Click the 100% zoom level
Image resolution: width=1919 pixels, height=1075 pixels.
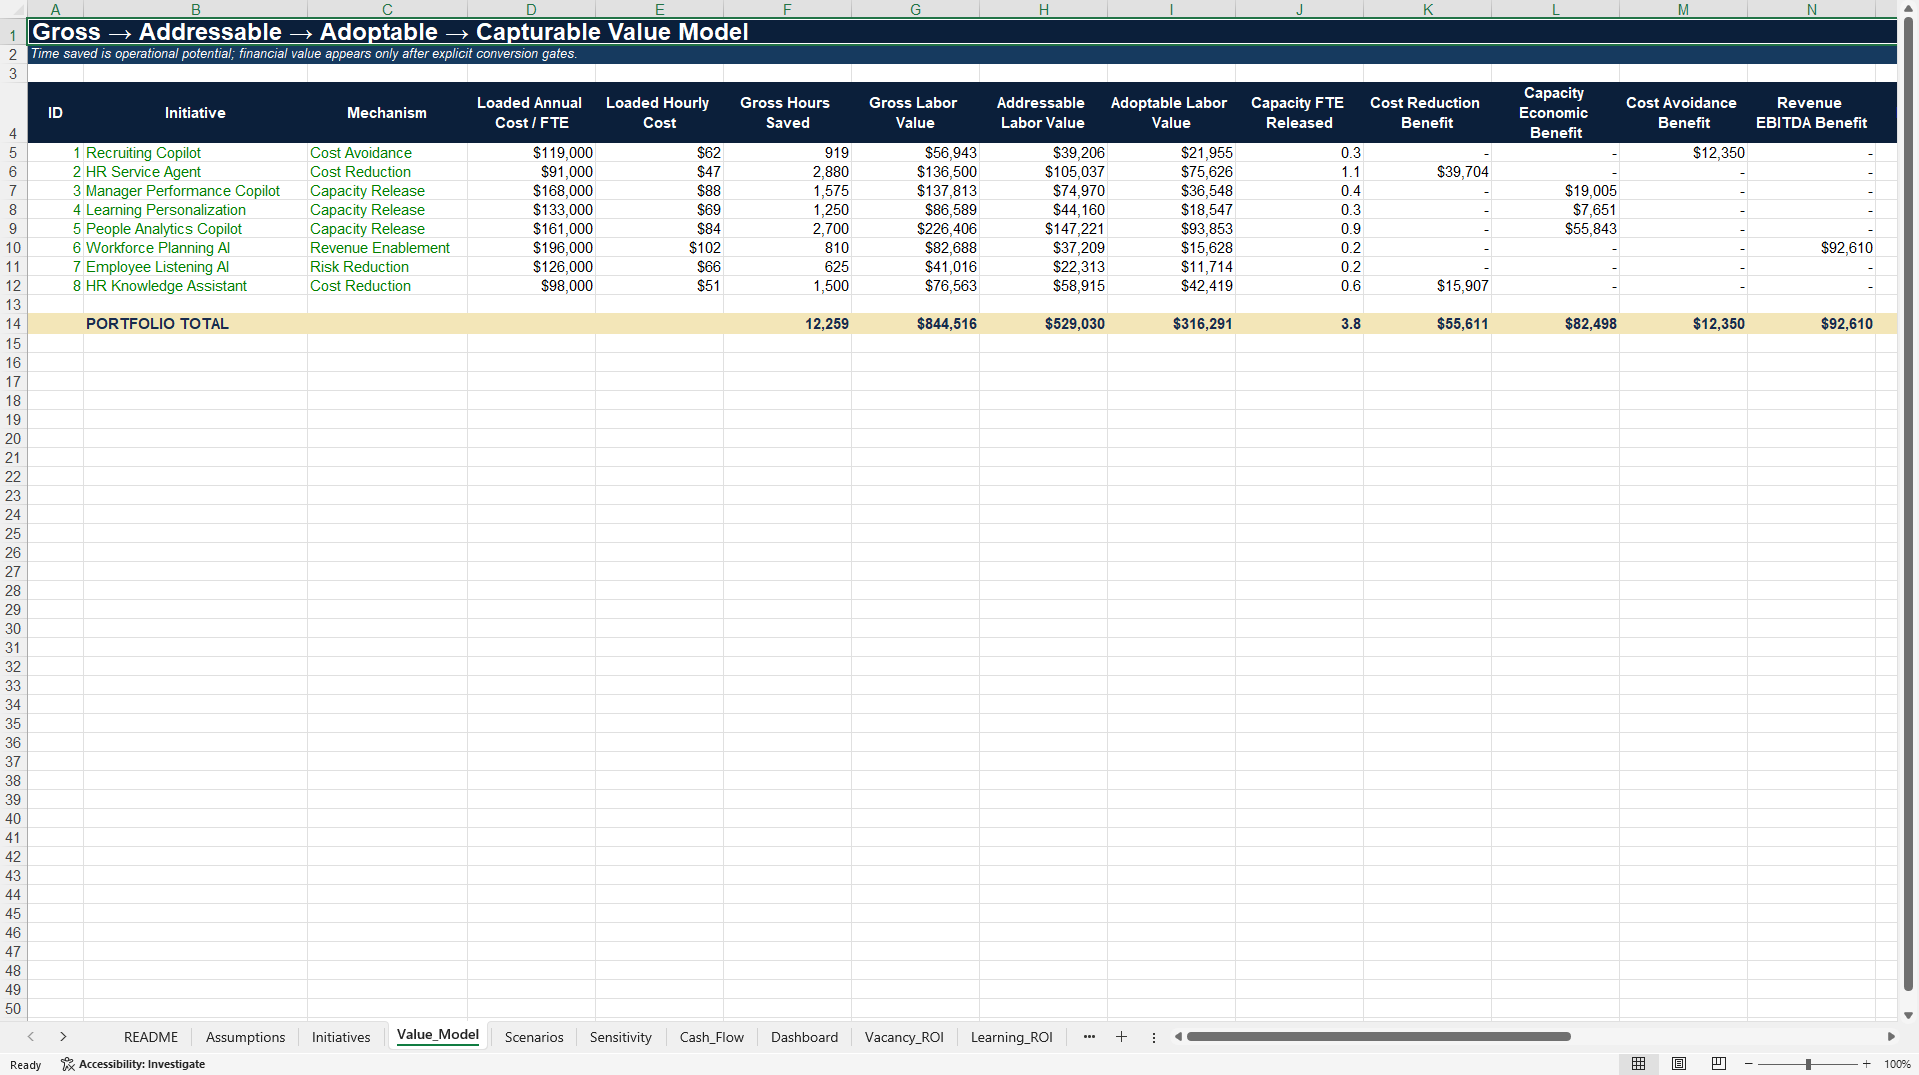pyautogui.click(x=1897, y=1064)
